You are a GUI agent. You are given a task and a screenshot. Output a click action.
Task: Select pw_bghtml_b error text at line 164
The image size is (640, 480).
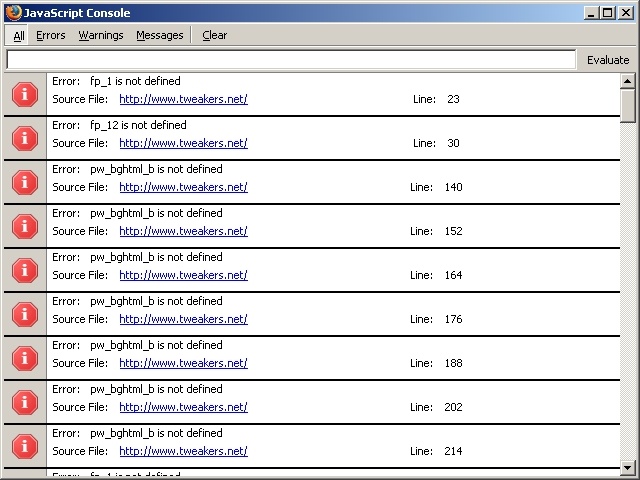[x=156, y=258]
